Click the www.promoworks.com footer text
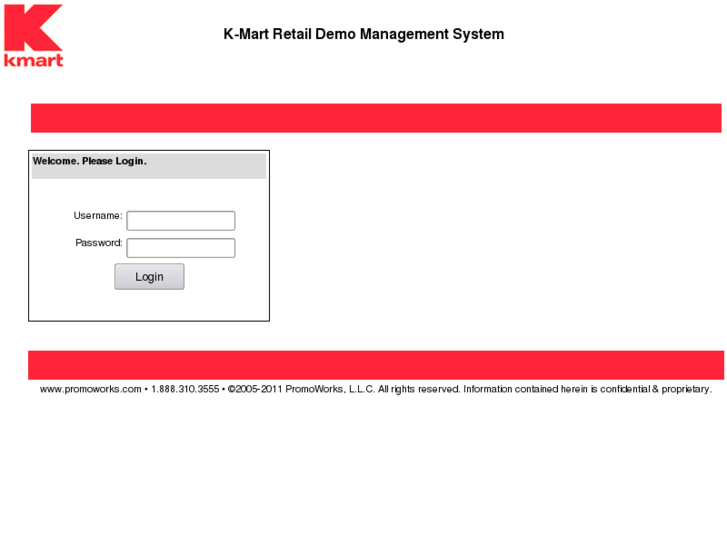This screenshot has height=545, width=727. point(90,389)
